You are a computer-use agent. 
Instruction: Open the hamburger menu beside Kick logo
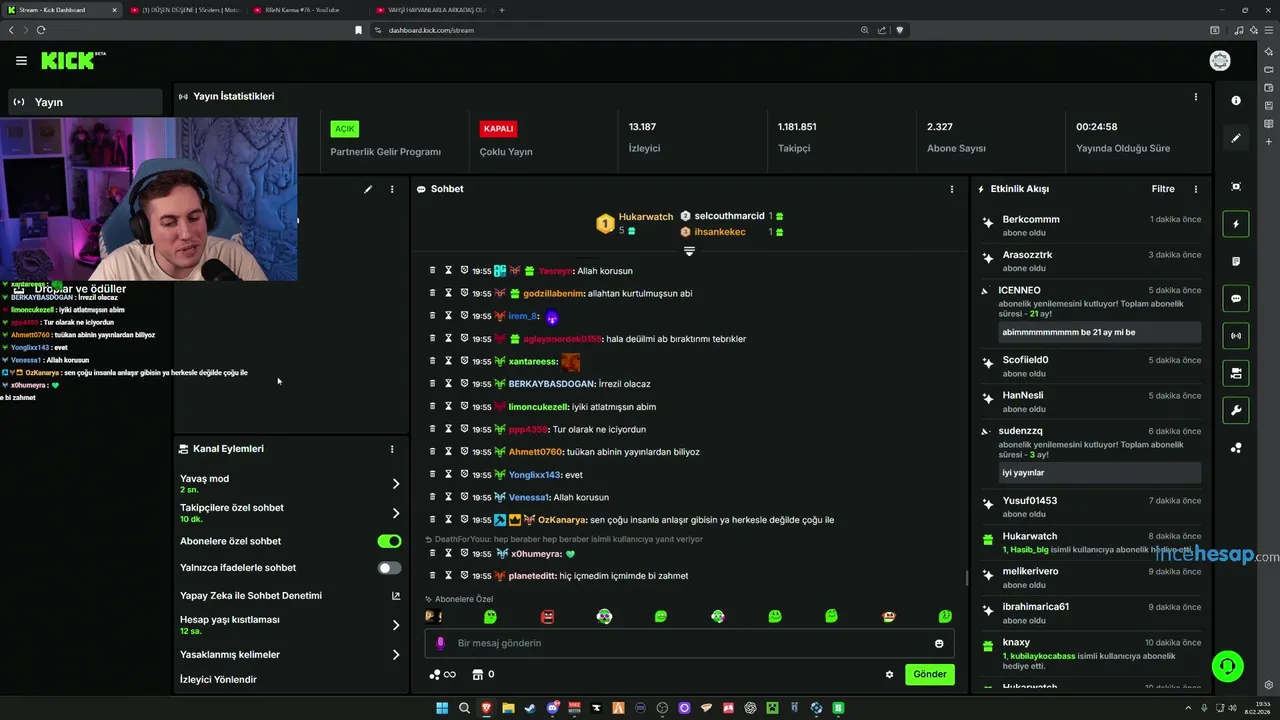click(x=21, y=61)
